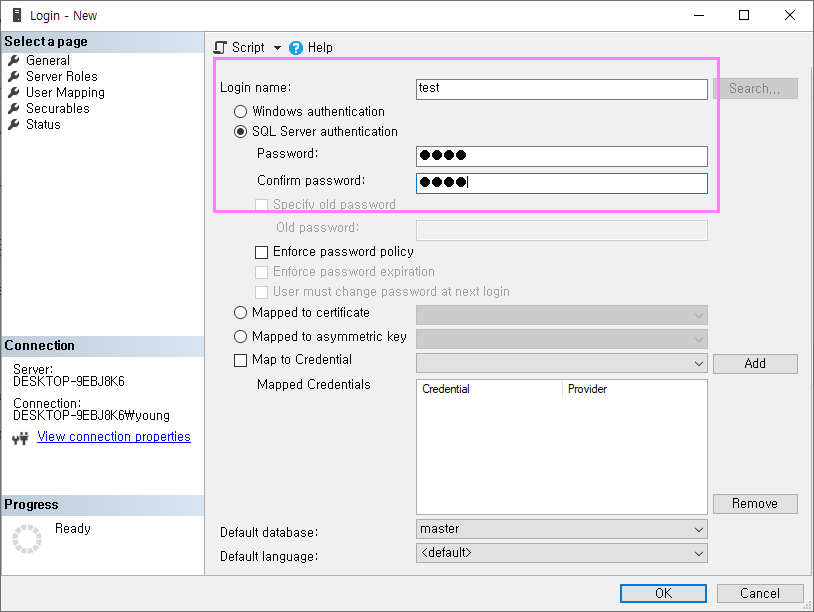The width and height of the screenshot is (814, 612).
Task: Check Enforce password policy
Action: coord(262,252)
